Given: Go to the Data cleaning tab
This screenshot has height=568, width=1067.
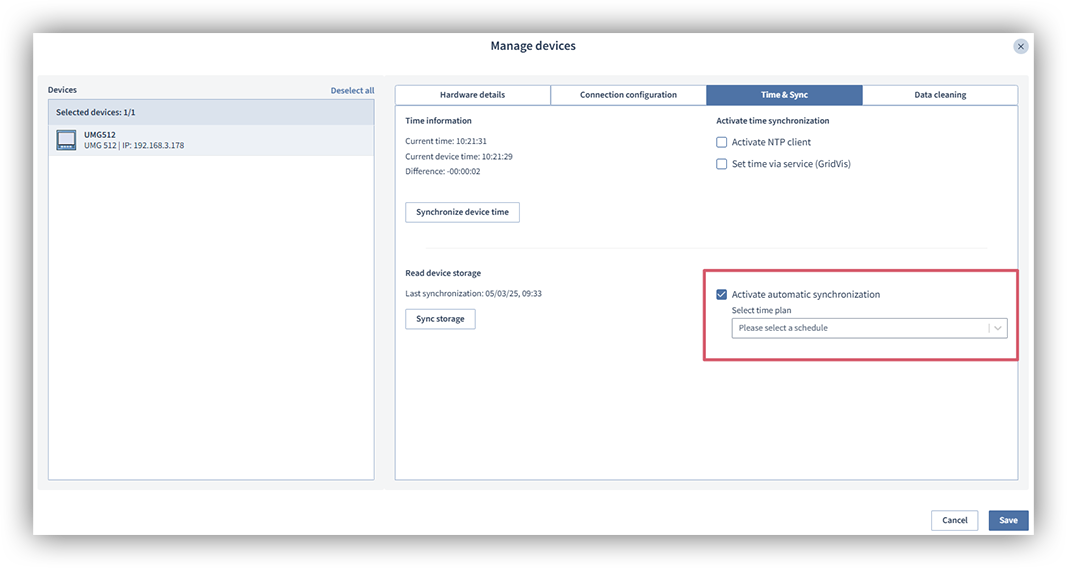Looking at the screenshot, I should [x=940, y=95].
